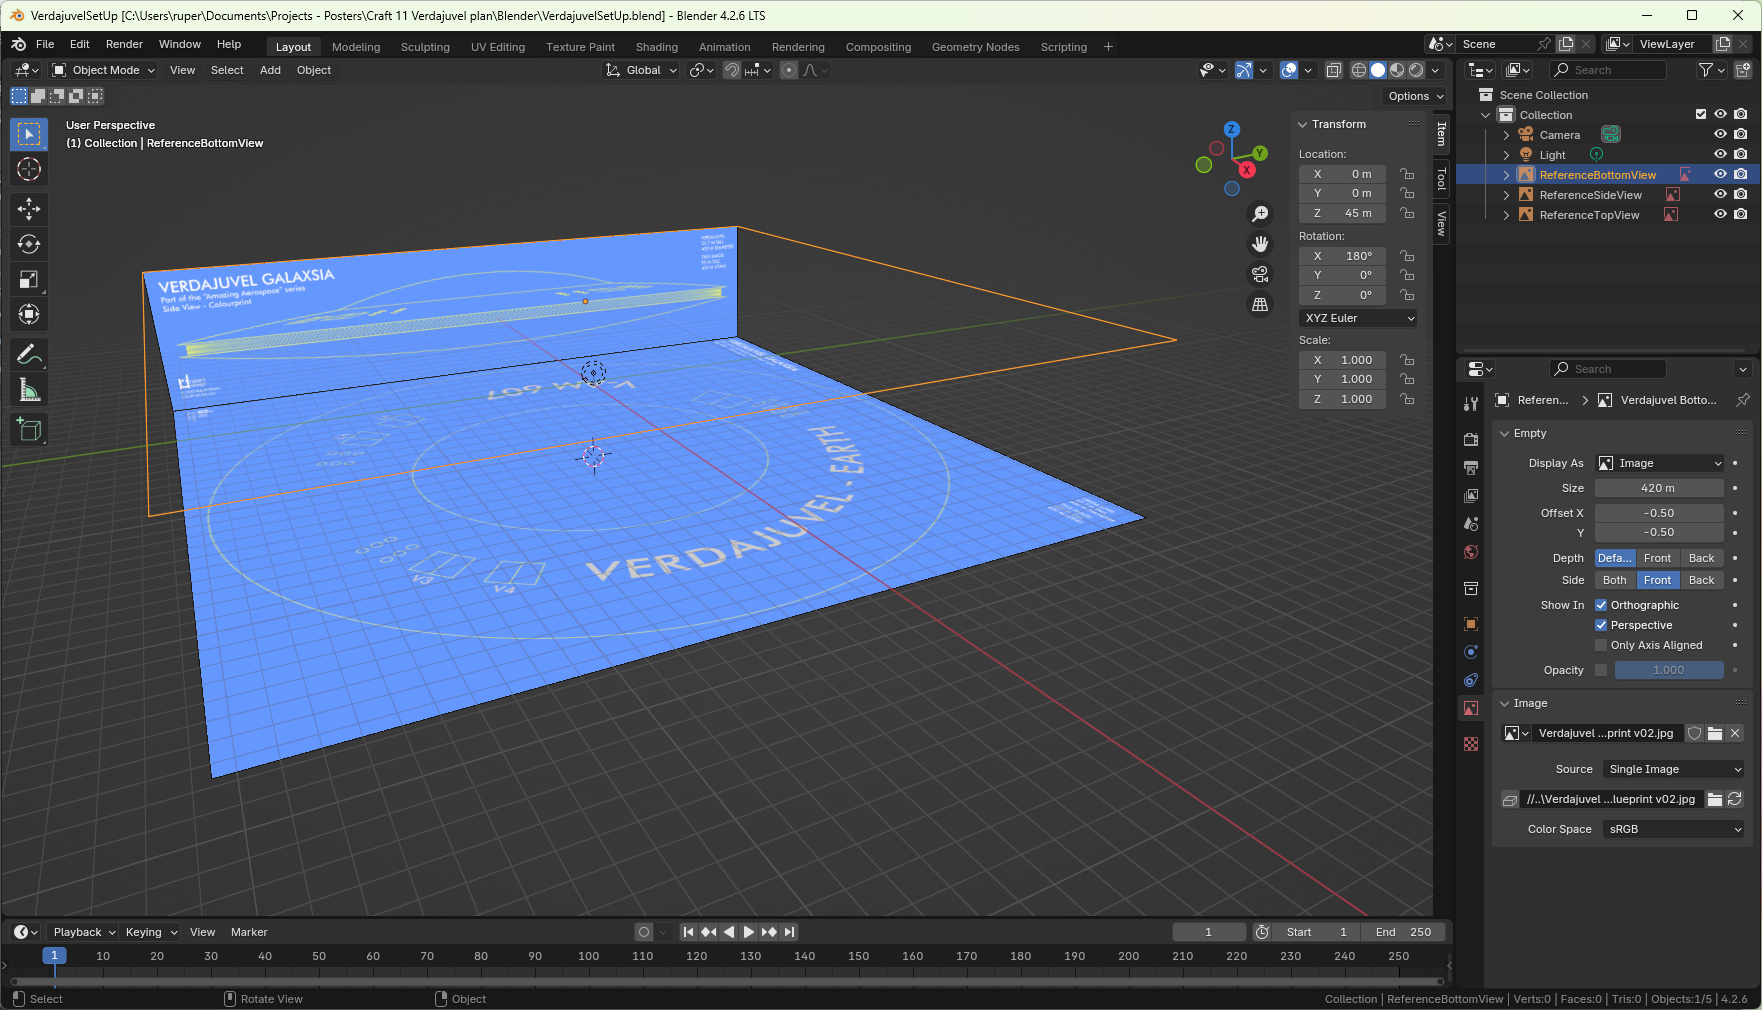
Task: Select the Rotate tool
Action: tap(29, 244)
